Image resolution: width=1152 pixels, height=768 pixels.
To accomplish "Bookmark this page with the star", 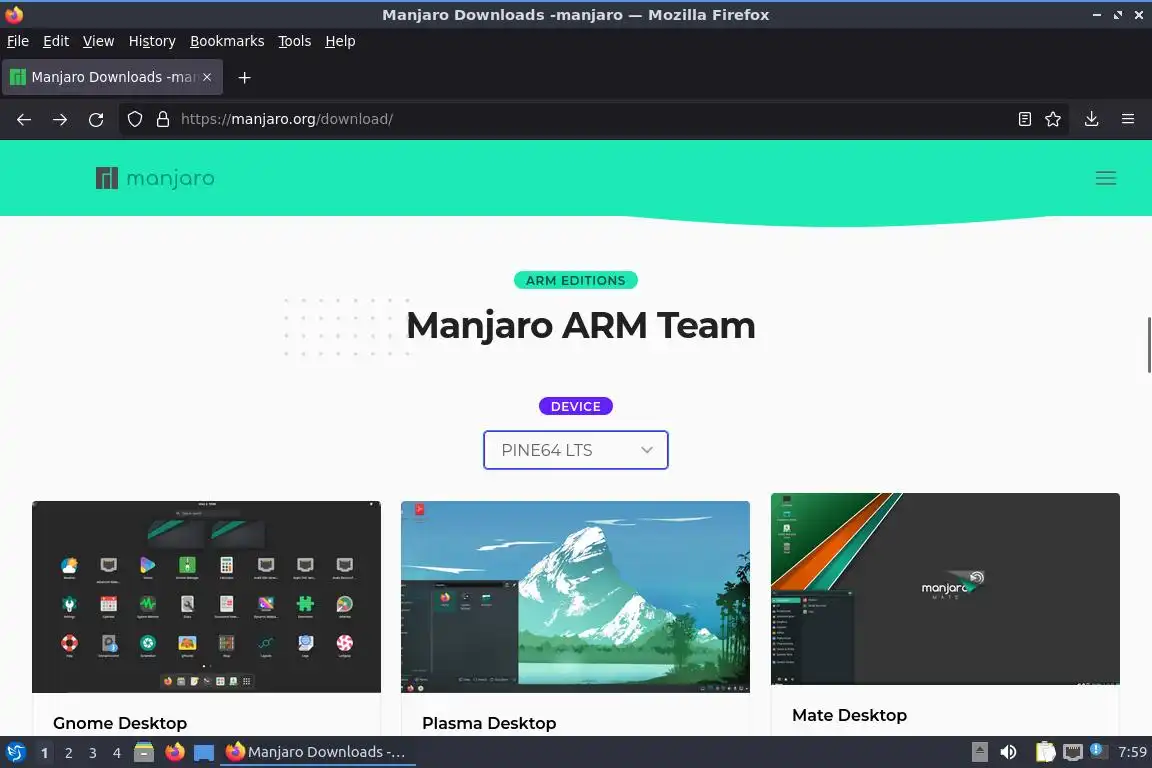I will (1053, 119).
